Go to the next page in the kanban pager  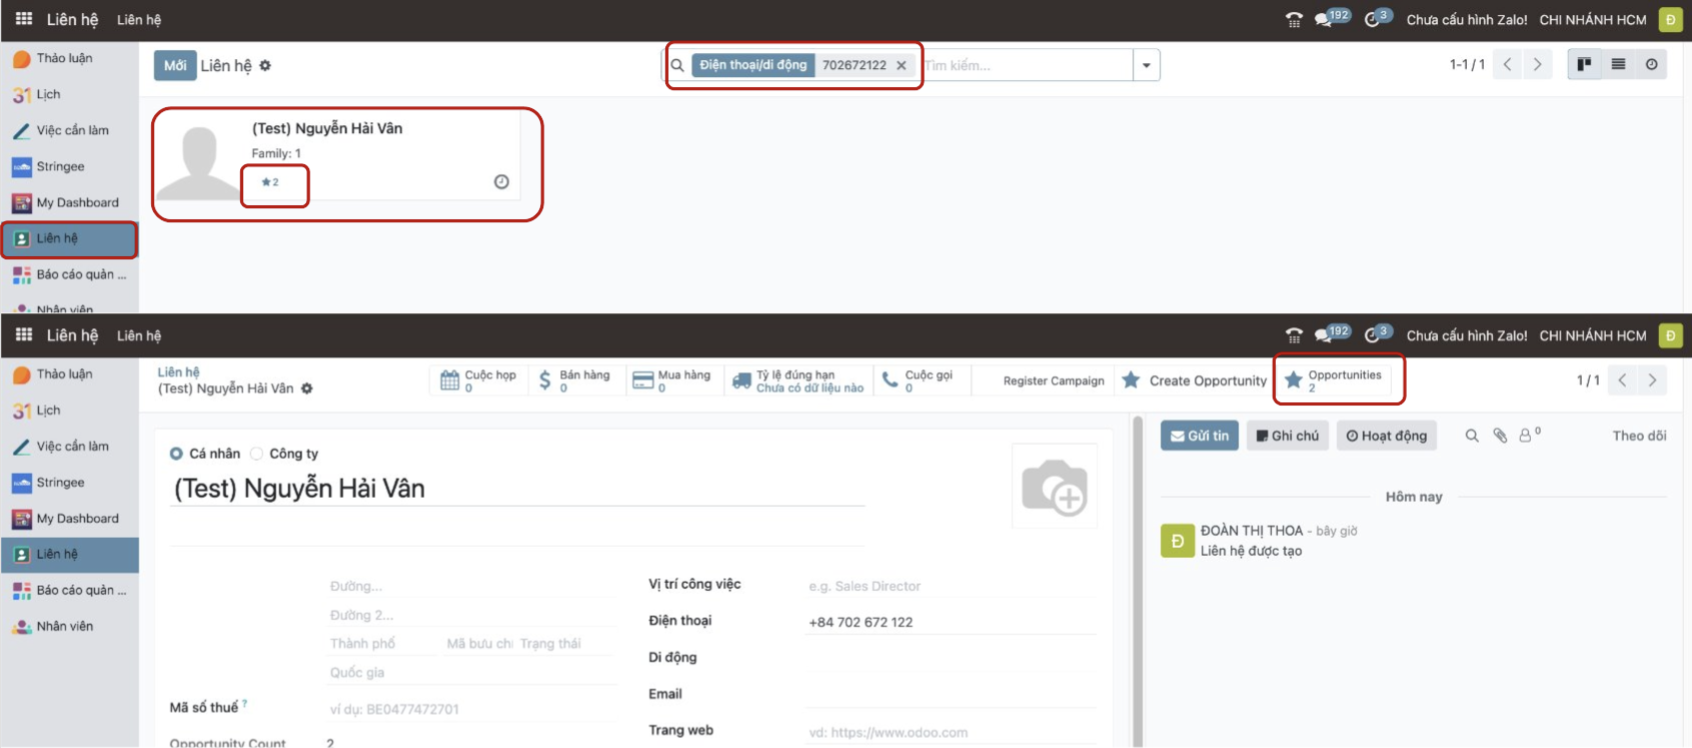click(x=1537, y=64)
